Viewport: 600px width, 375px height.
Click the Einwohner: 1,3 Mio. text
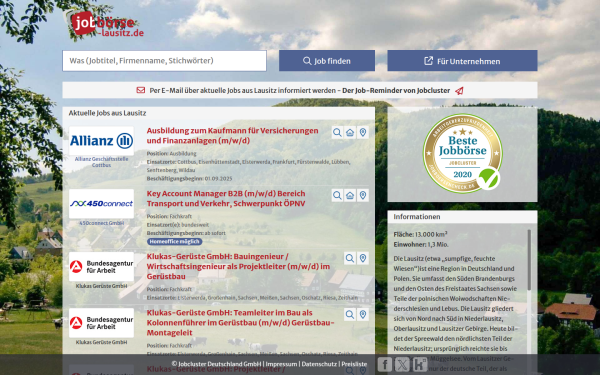[x=421, y=244]
